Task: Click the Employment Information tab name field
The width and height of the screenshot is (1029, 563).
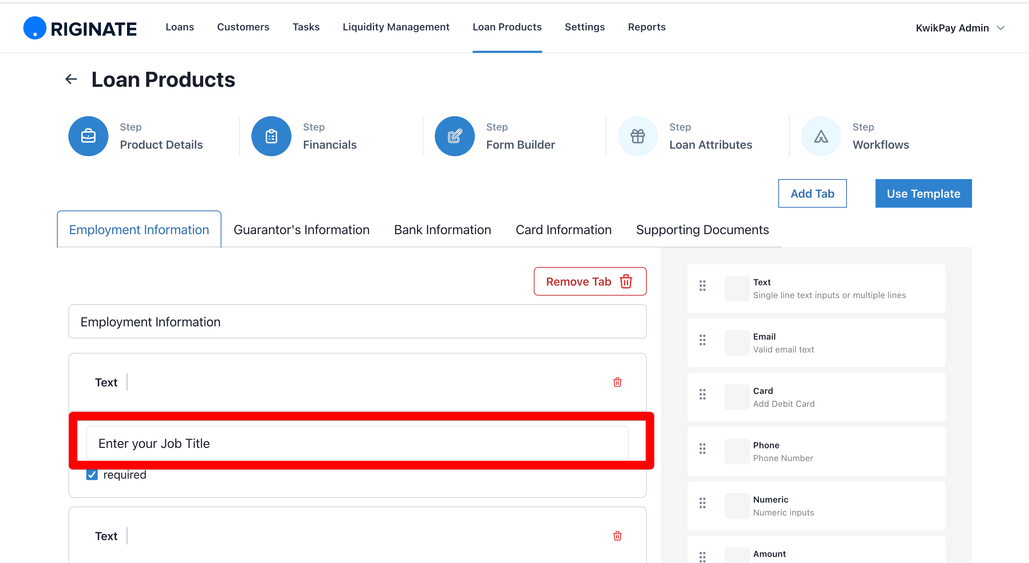Action: (x=357, y=322)
